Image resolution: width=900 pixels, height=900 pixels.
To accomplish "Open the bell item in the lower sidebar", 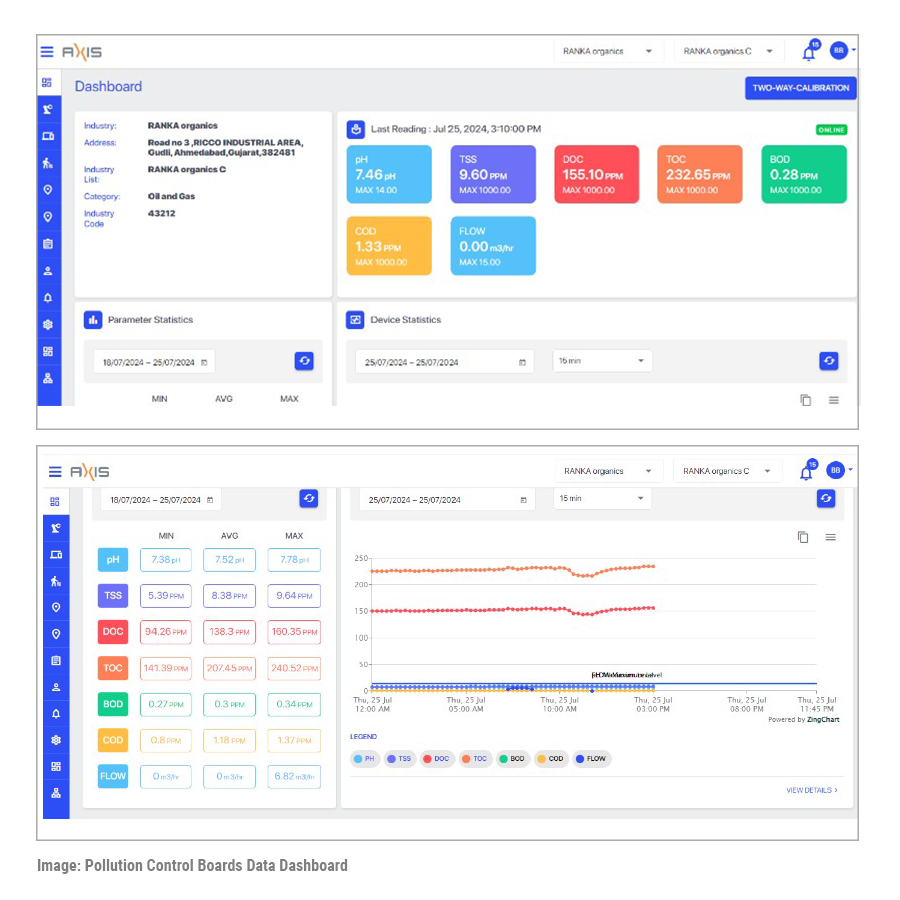I will tap(56, 714).
